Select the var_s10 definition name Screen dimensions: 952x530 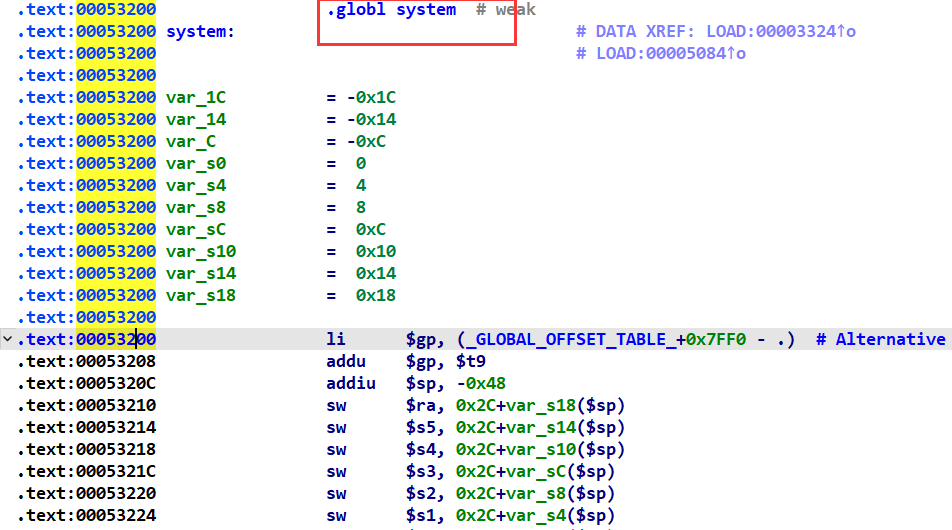tap(201, 251)
